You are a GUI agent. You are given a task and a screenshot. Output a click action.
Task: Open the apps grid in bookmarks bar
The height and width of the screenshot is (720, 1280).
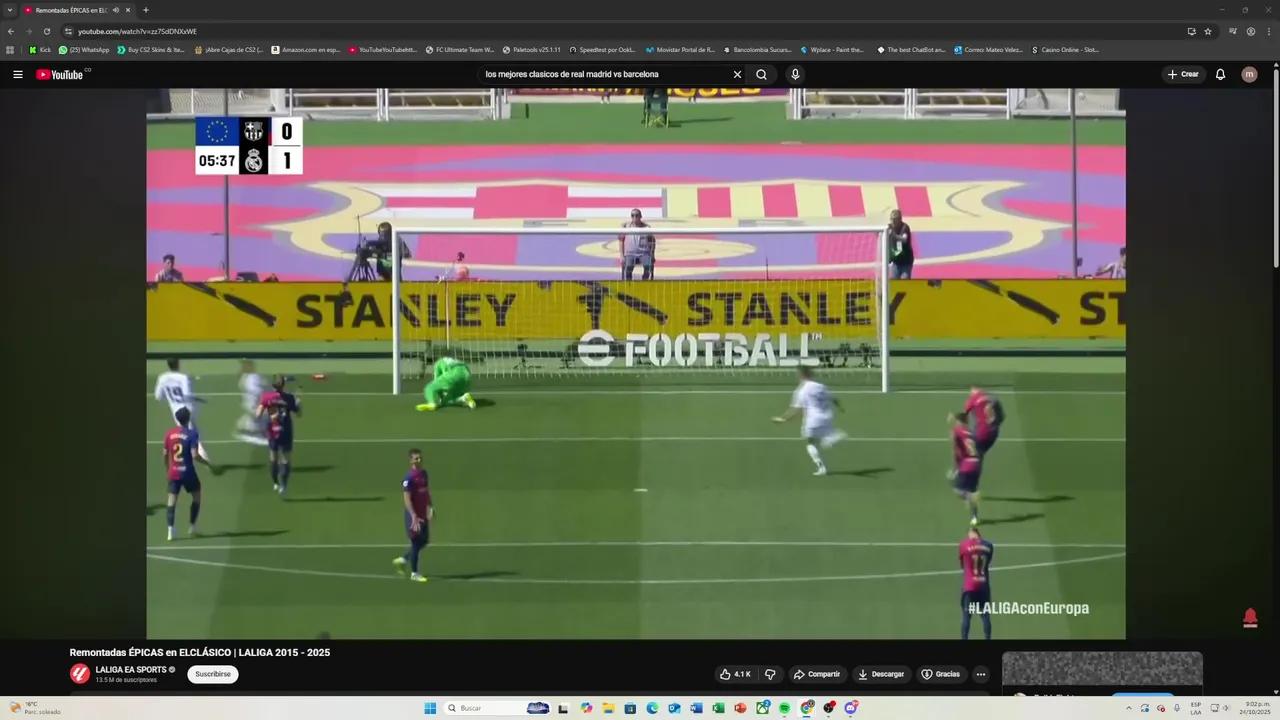pyautogui.click(x=10, y=49)
